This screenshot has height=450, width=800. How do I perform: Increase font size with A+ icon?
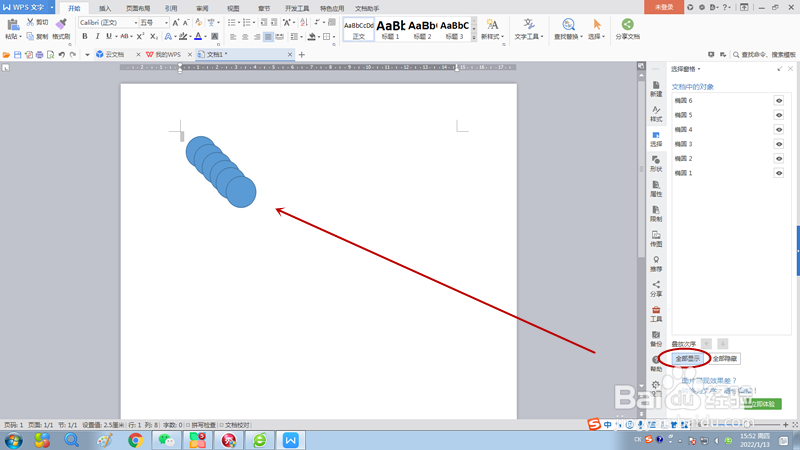176,22
